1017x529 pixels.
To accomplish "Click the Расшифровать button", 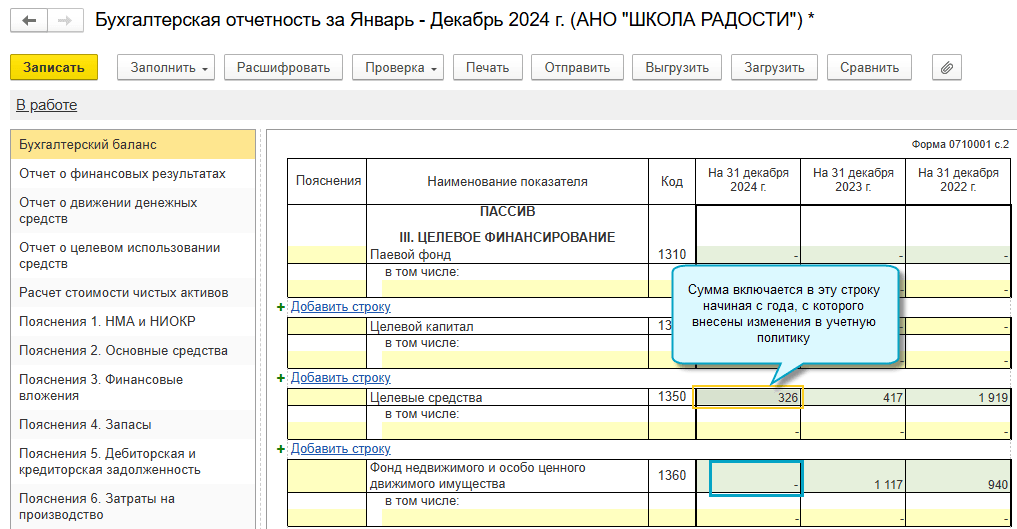I will tap(284, 67).
